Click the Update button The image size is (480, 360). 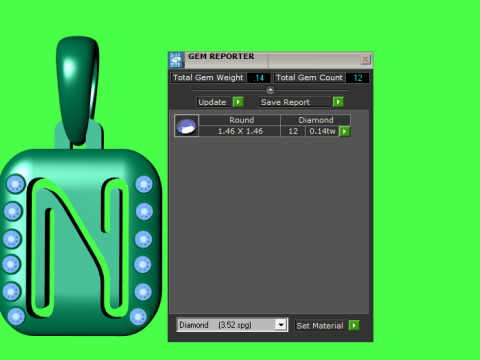point(214,102)
